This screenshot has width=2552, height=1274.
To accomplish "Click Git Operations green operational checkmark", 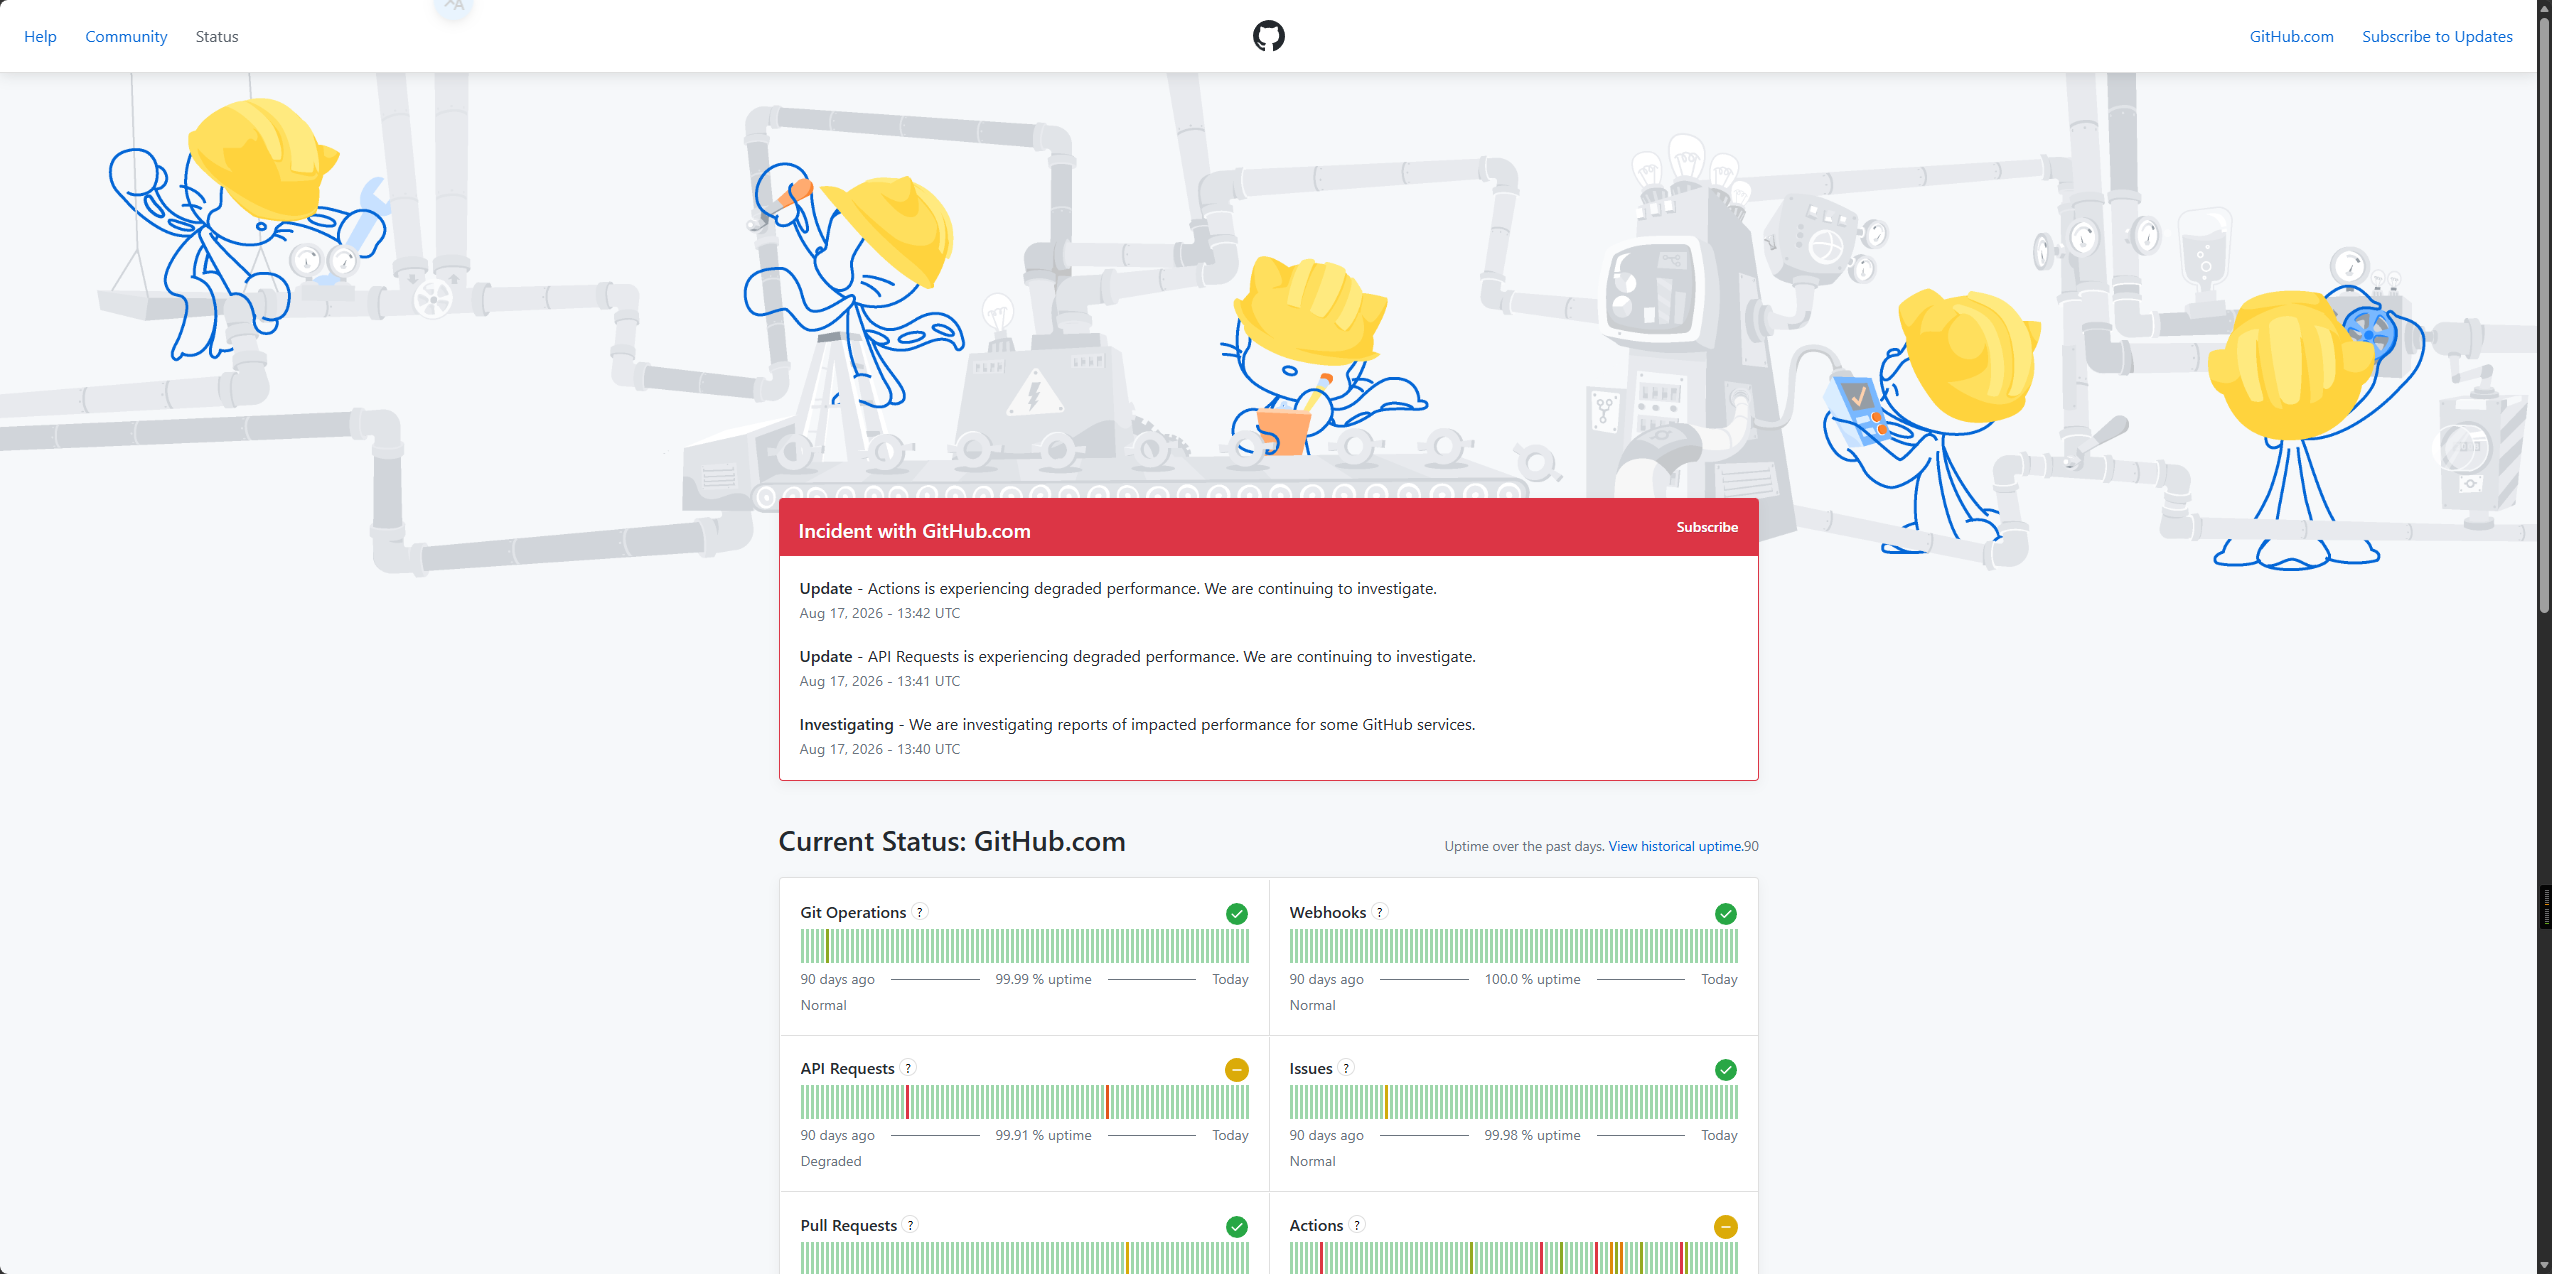I will (1237, 914).
